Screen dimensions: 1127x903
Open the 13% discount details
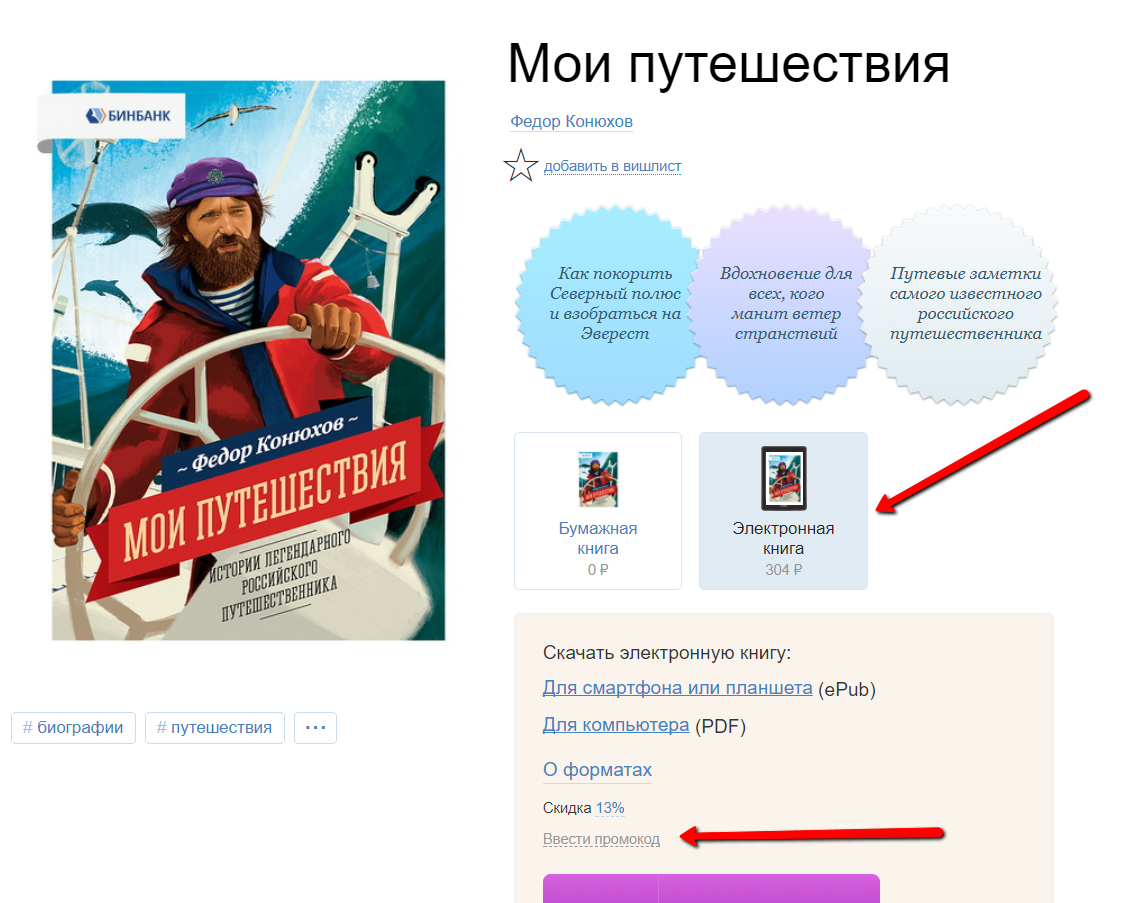coord(610,808)
